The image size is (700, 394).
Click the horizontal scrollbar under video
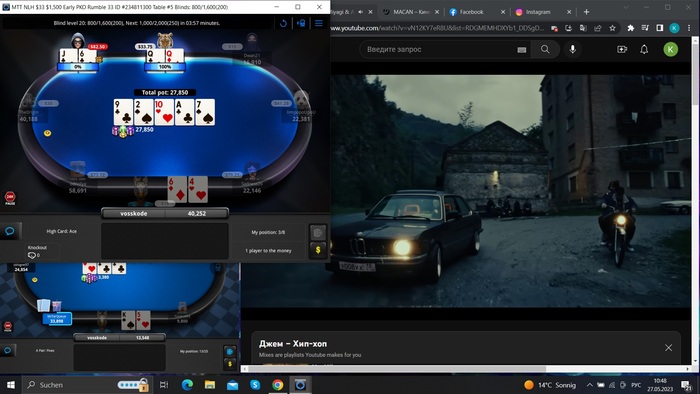coord(397,369)
